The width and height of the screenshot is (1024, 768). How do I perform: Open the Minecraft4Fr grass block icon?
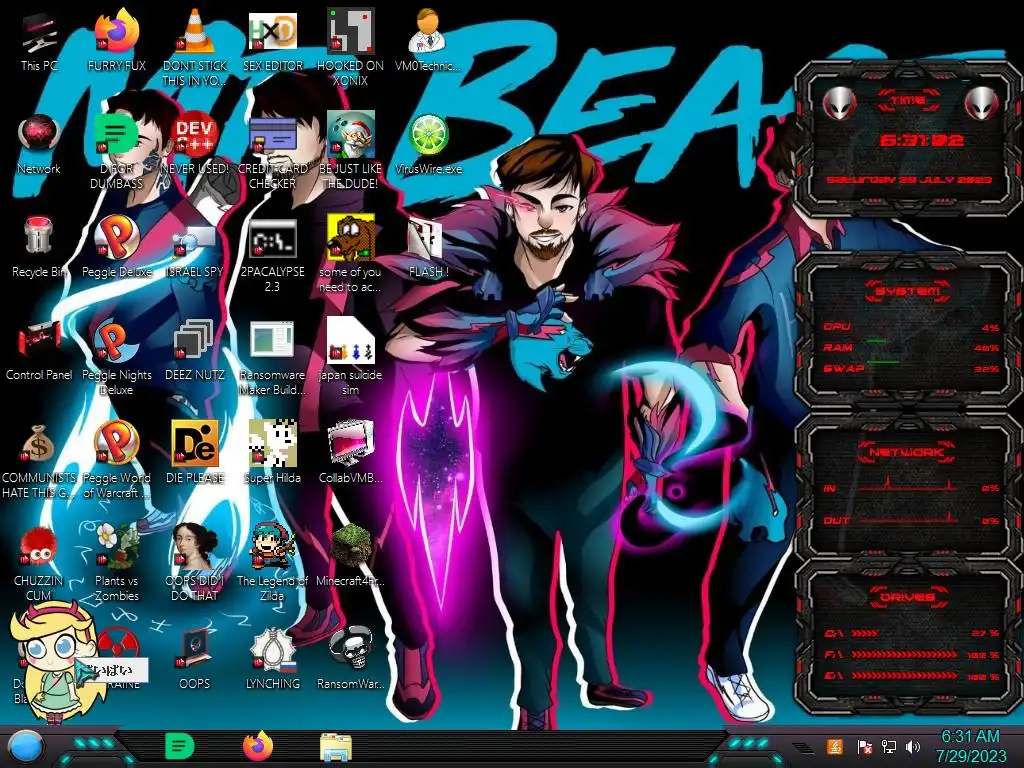[x=351, y=547]
